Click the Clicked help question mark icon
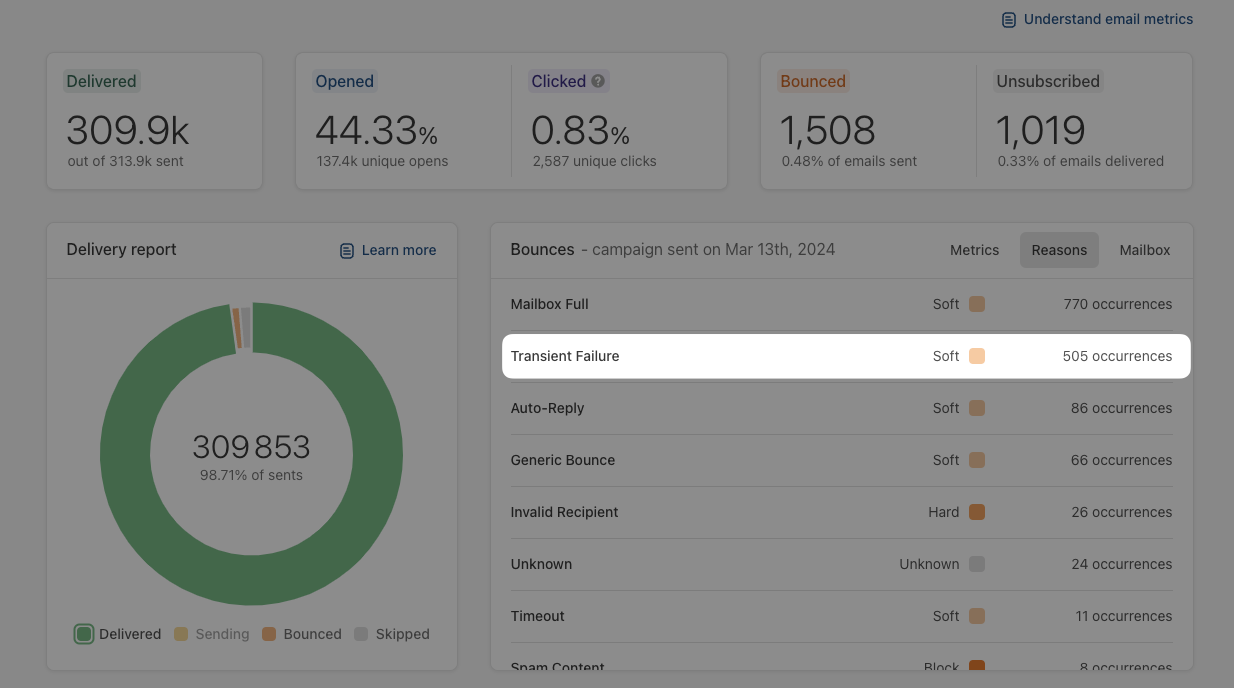Screen dimensions: 1234x688 pyautogui.click(x=598, y=82)
